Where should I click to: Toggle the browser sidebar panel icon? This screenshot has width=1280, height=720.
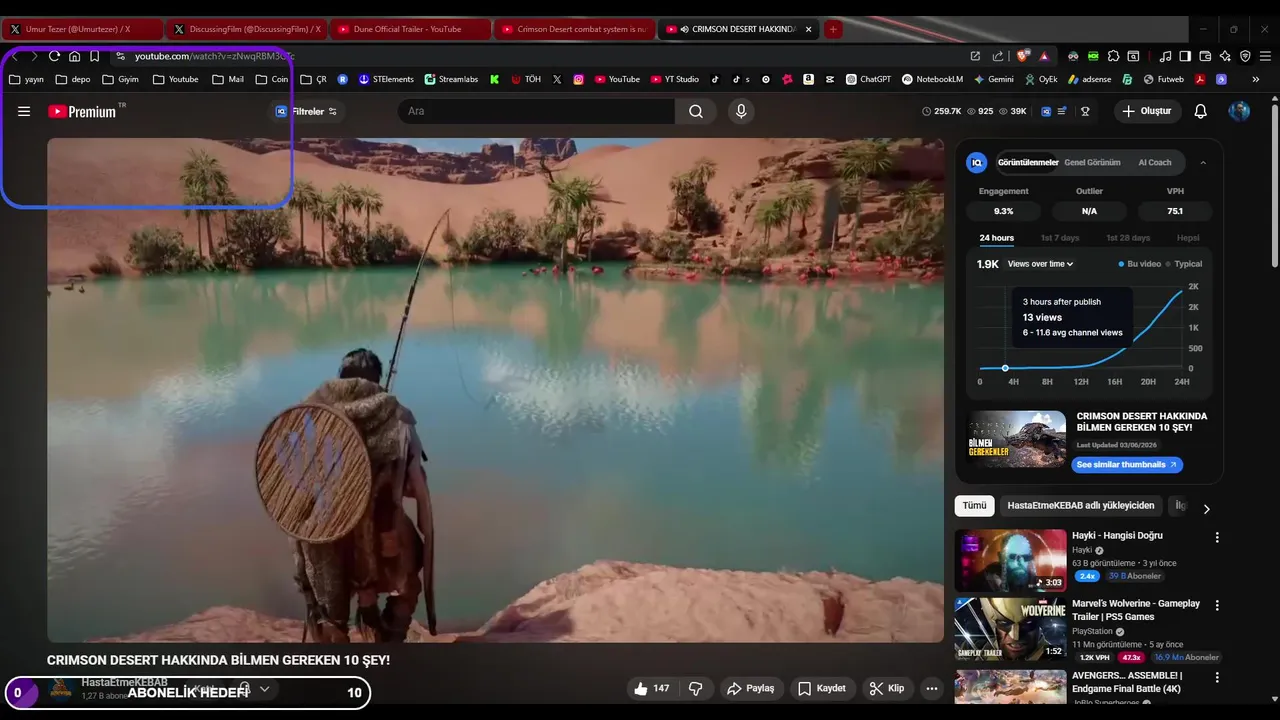pyautogui.click(x=1185, y=56)
